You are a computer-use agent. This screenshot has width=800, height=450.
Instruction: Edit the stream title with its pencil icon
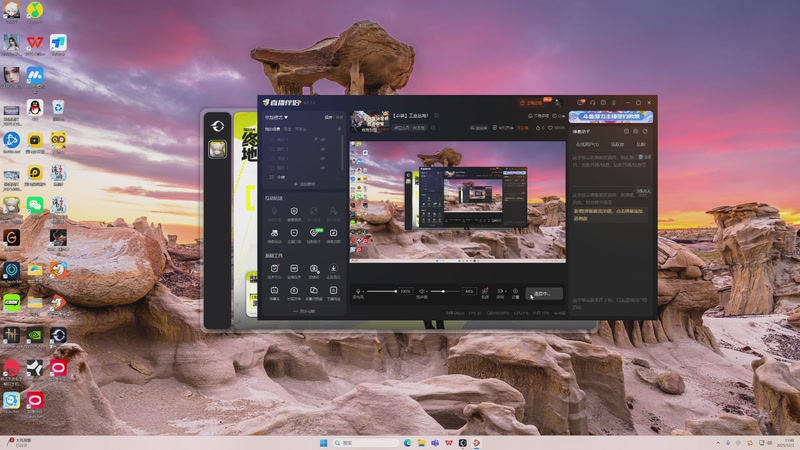(x=436, y=116)
